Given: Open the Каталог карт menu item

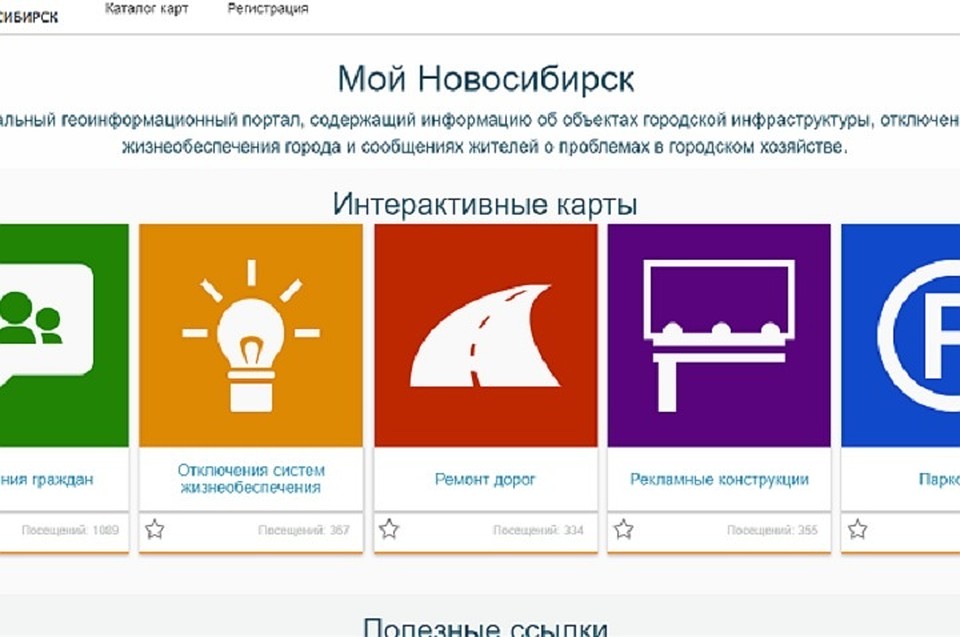Looking at the screenshot, I should tap(146, 9).
